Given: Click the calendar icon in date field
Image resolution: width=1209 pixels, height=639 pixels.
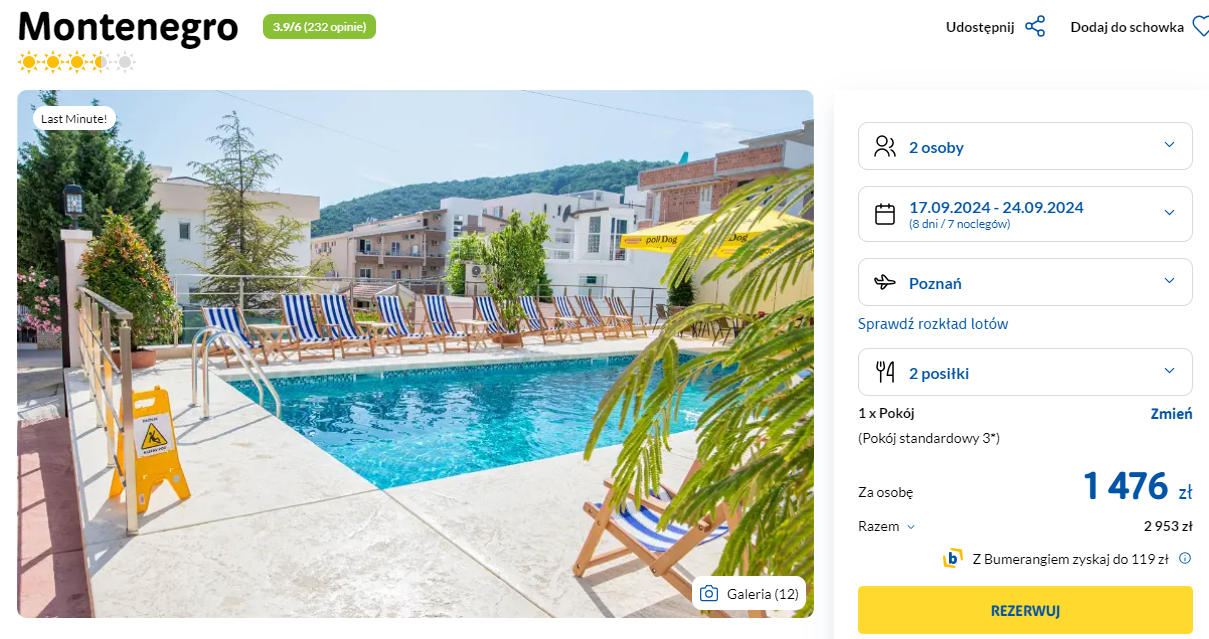Looking at the screenshot, I should tap(885, 214).
